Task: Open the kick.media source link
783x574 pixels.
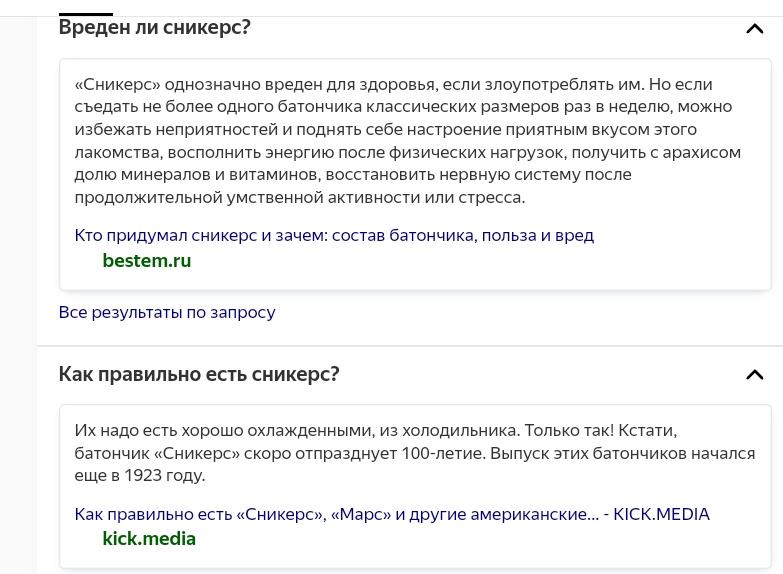Action: [x=149, y=539]
